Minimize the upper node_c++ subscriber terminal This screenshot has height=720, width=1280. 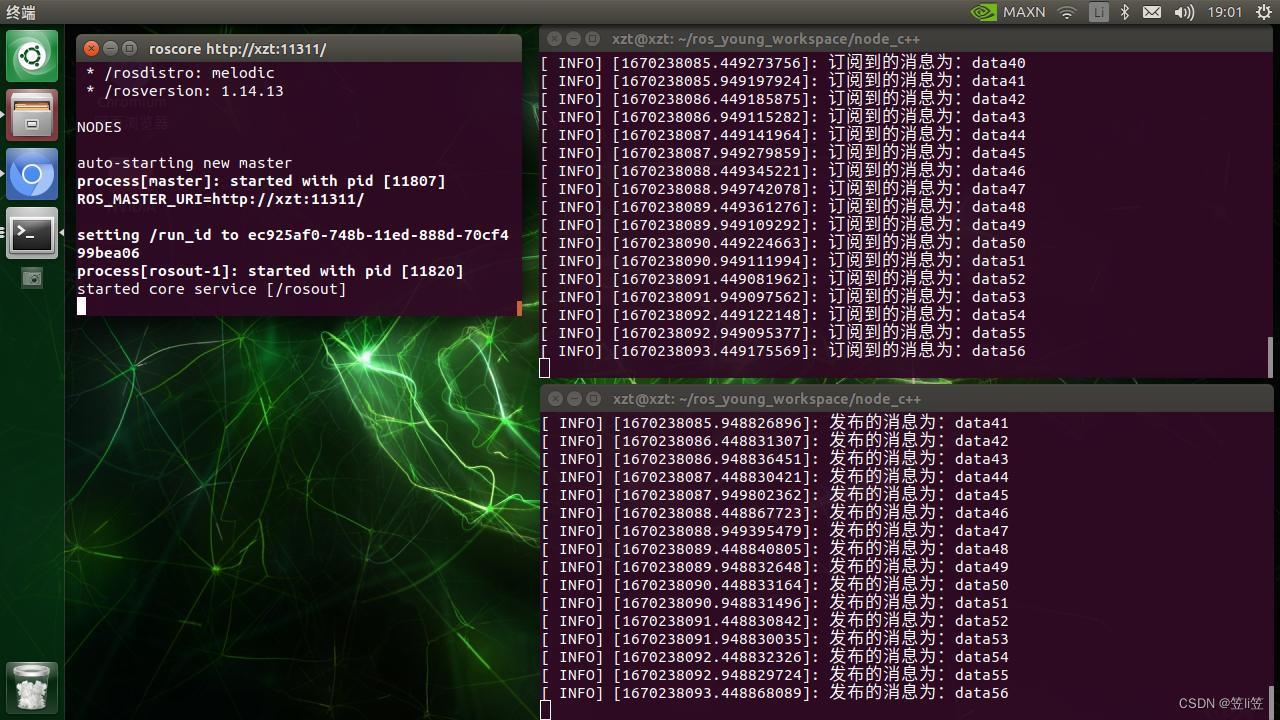pos(574,39)
